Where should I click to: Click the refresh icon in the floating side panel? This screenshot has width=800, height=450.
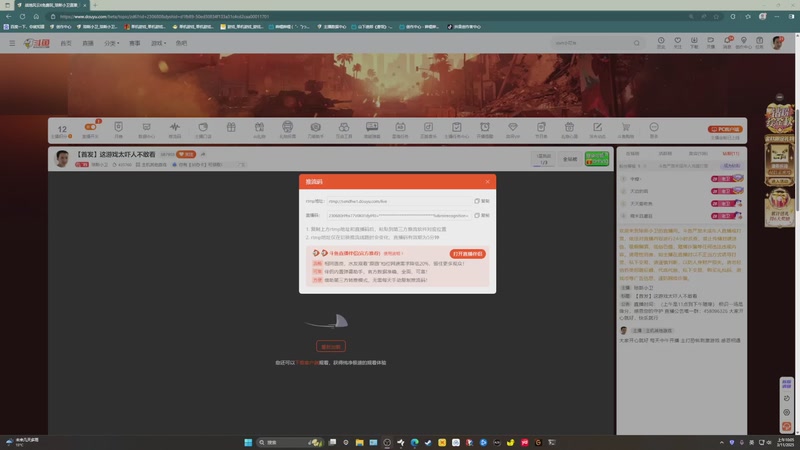coord(786,398)
